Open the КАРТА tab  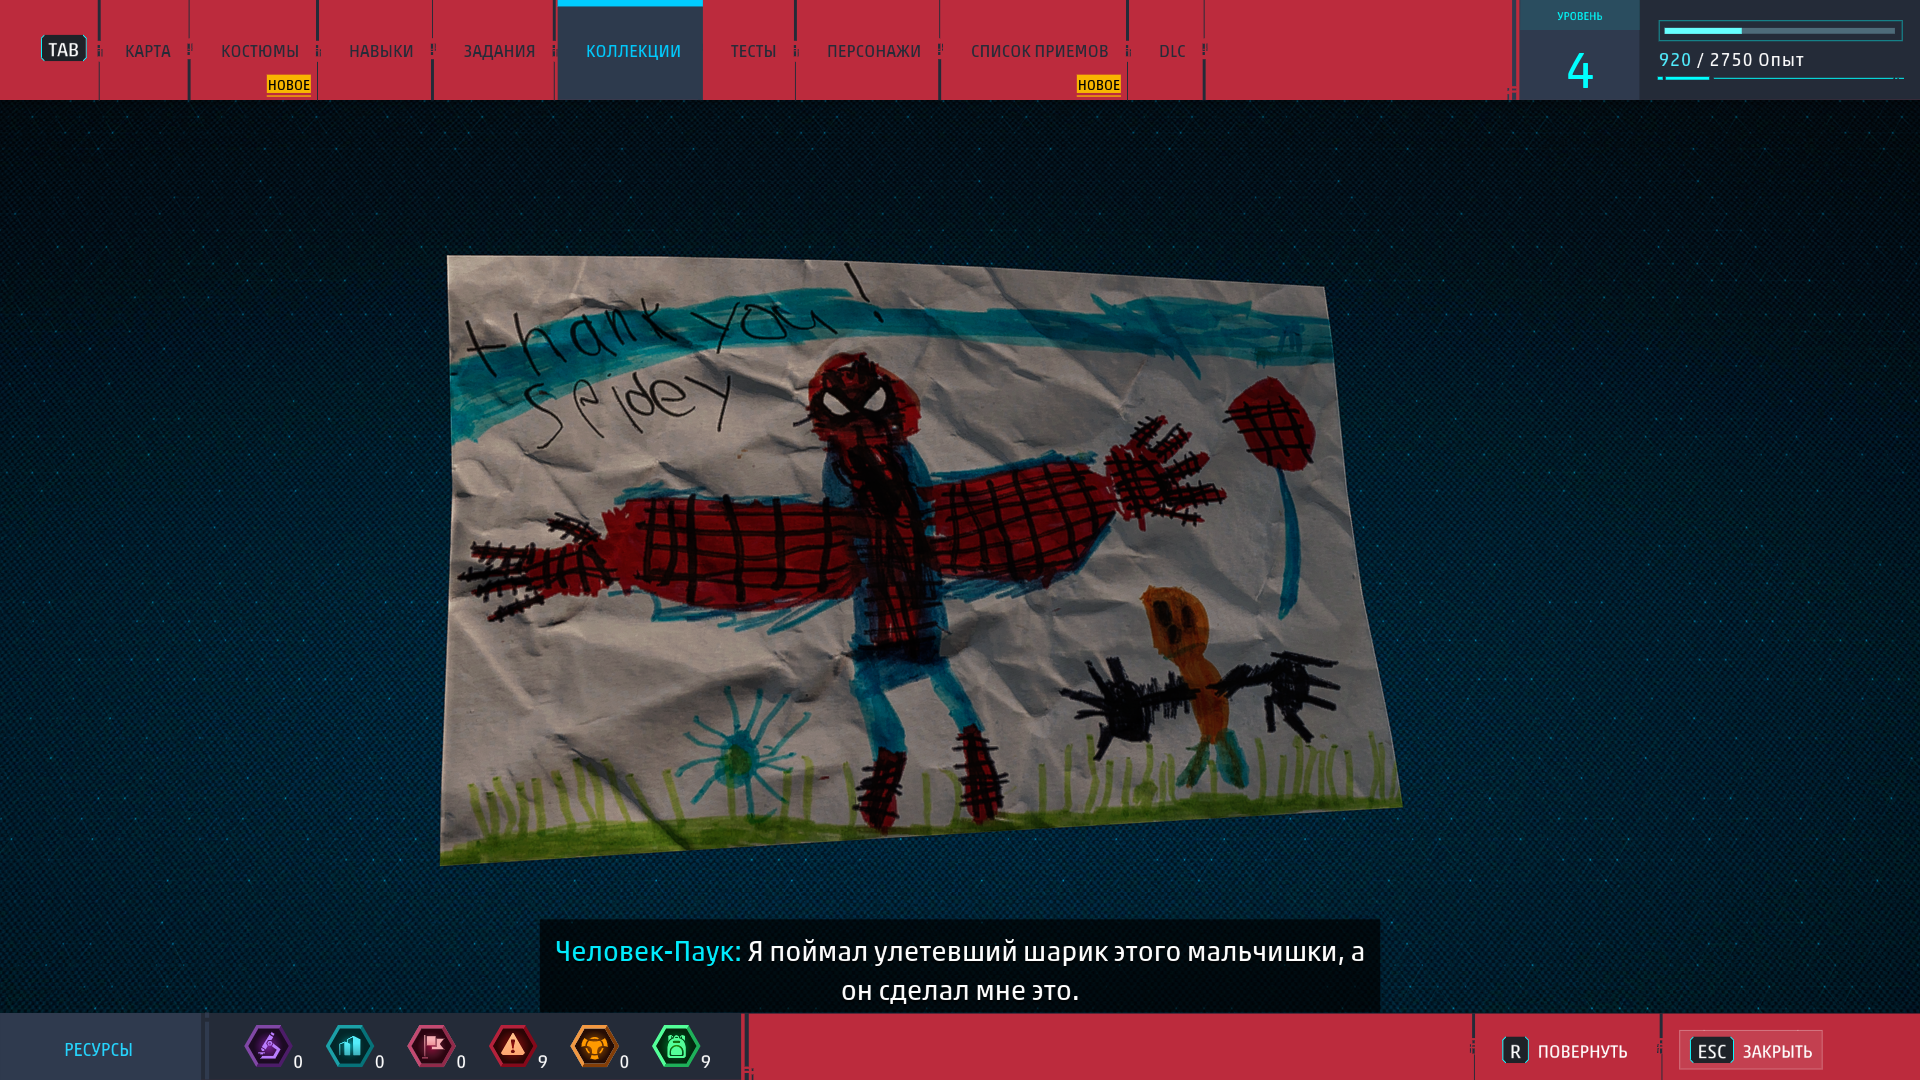tap(147, 51)
